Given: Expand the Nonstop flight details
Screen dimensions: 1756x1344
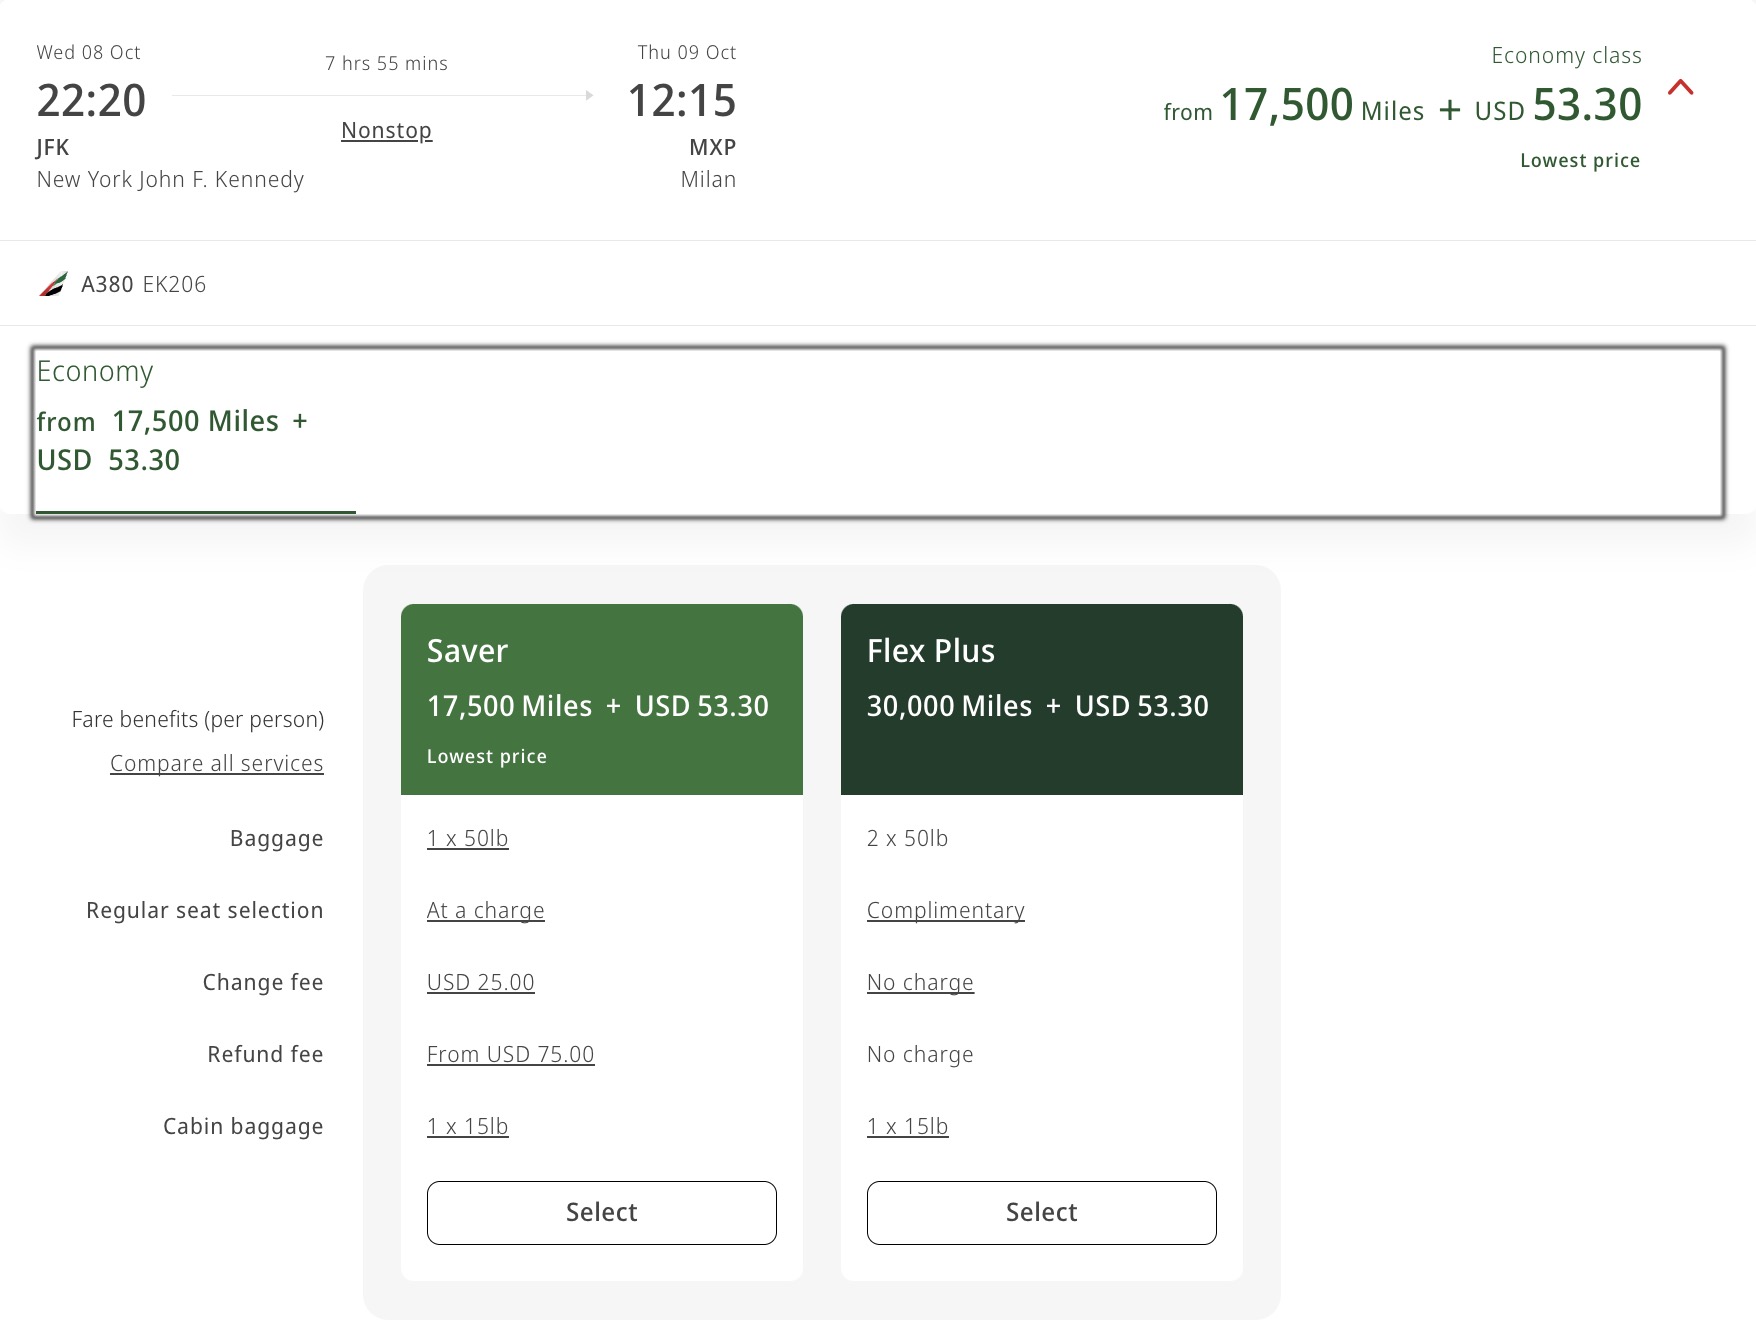Looking at the screenshot, I should pos(386,130).
